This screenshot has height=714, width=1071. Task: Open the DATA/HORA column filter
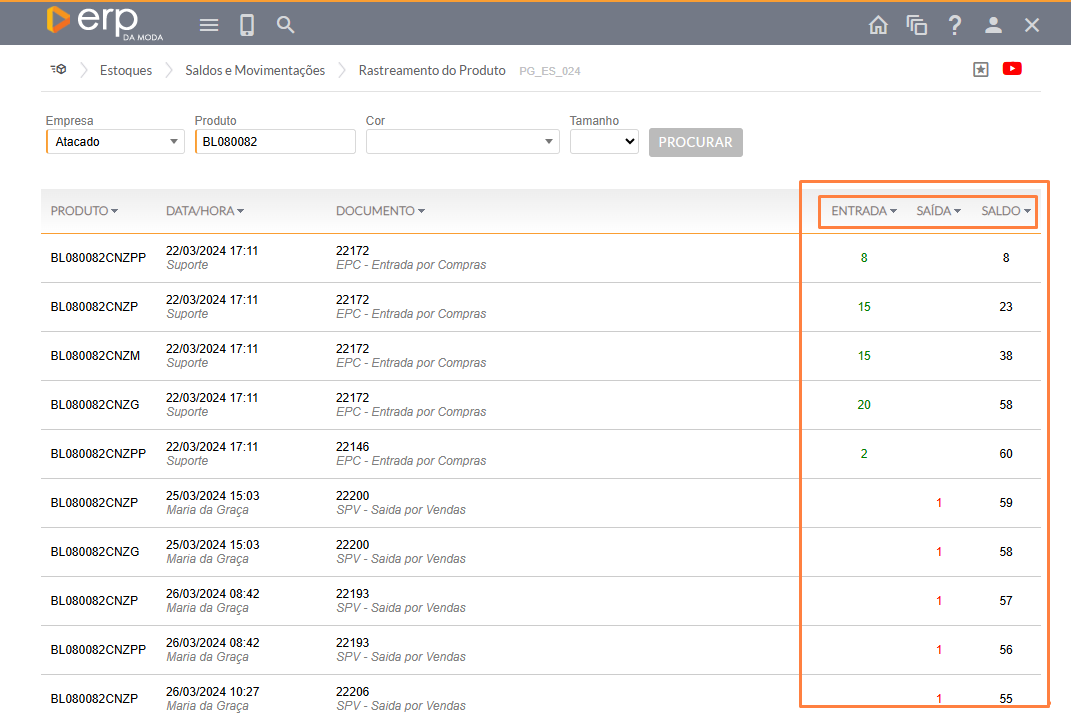(x=205, y=211)
